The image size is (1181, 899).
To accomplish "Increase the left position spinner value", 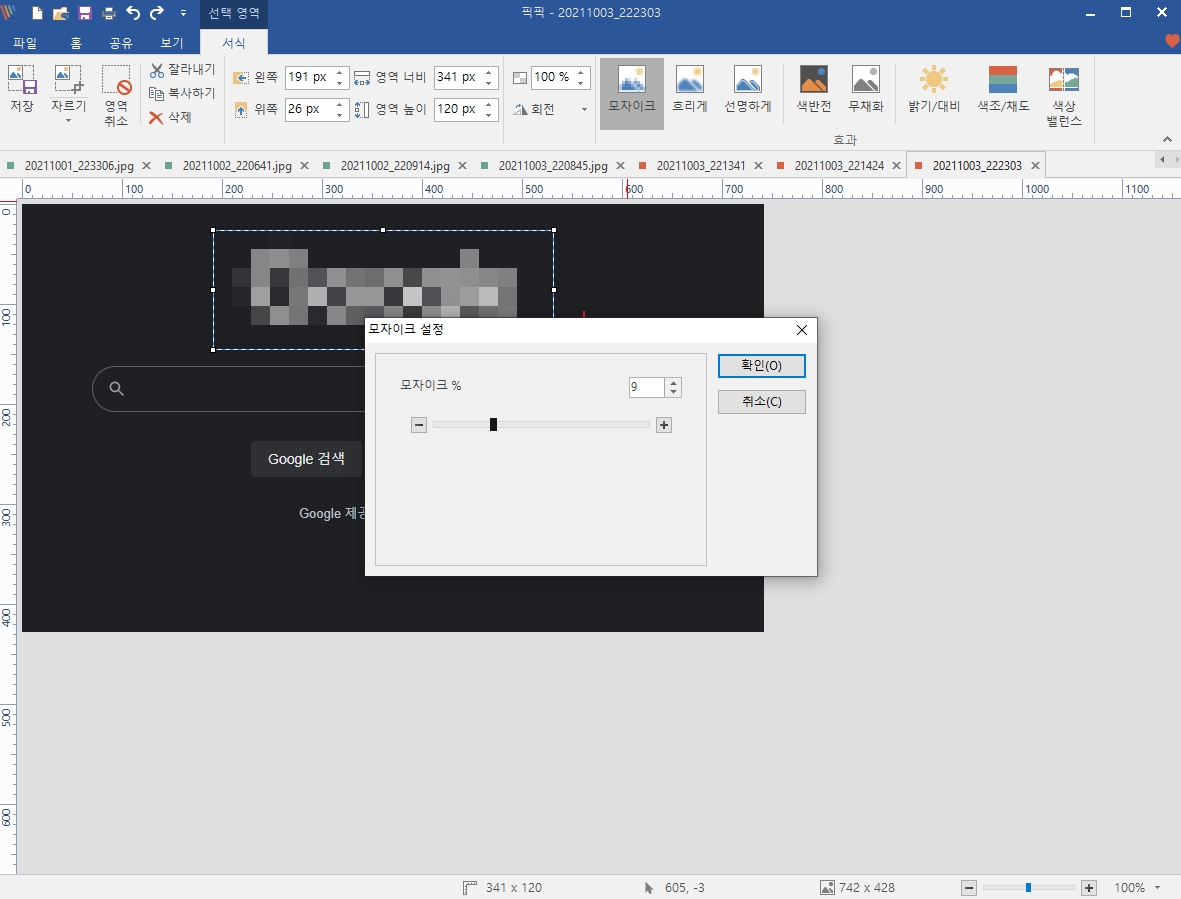I will point(340,73).
